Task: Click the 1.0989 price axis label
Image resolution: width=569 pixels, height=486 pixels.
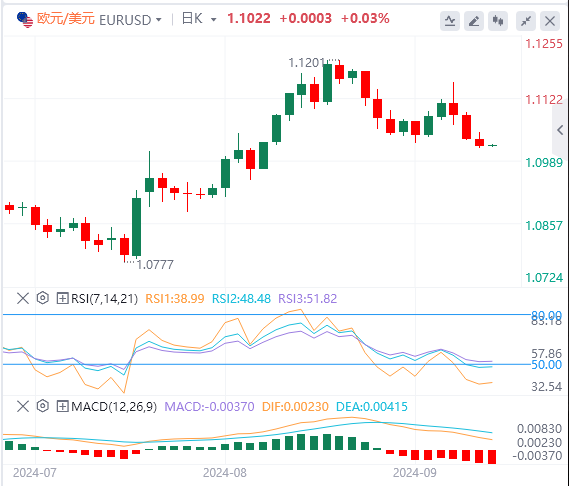Action: click(544, 163)
